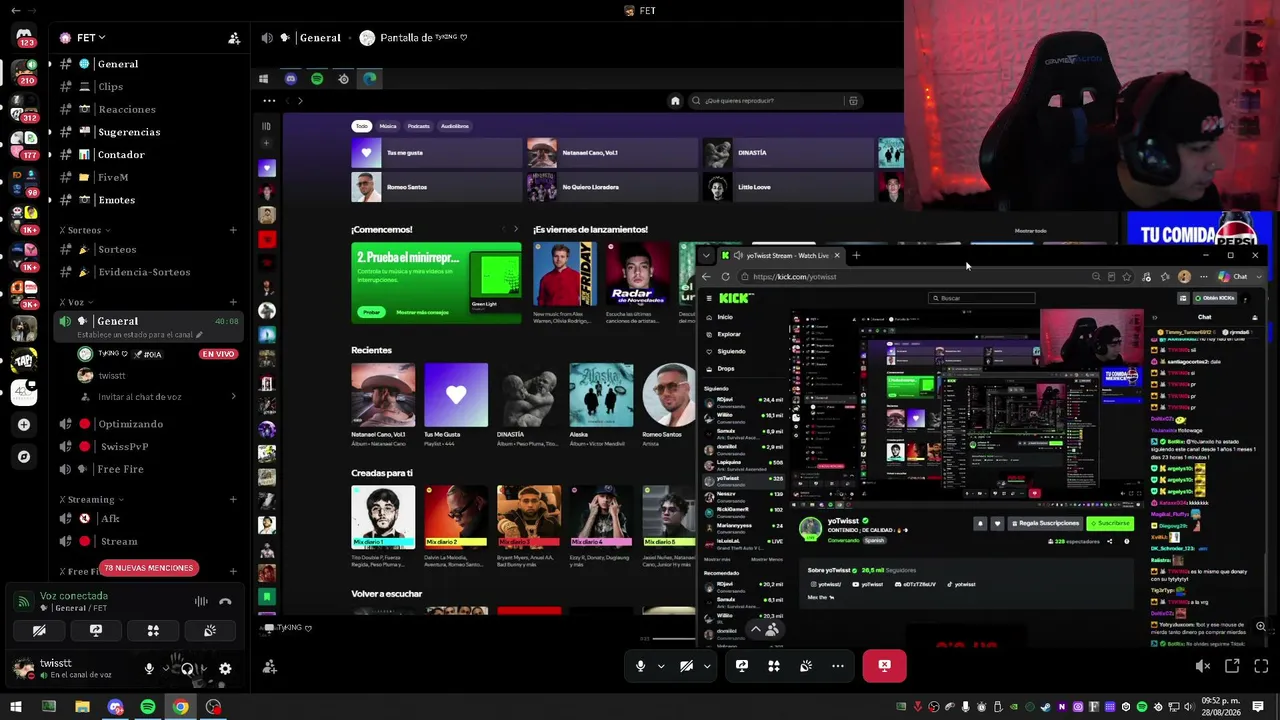Screen dimensions: 1280x720
Task: Expand output options beside user-panel headphones
Action: coord(203,669)
